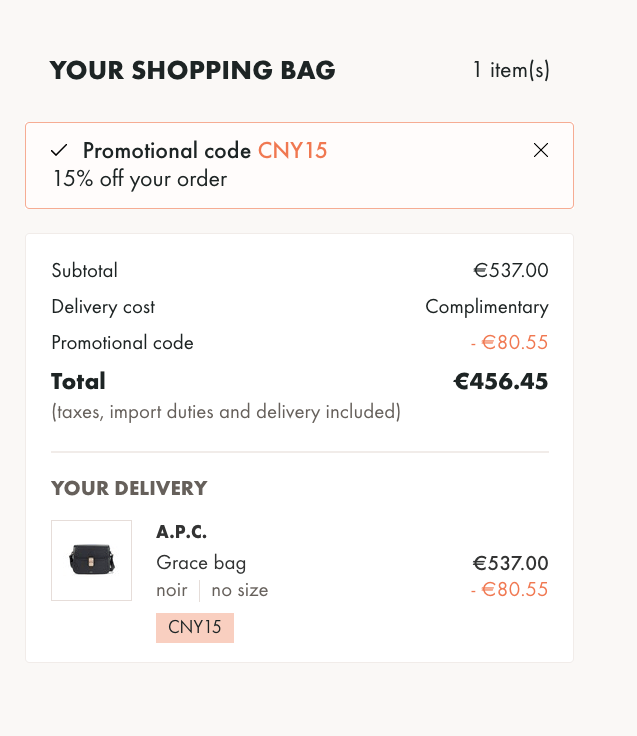Click the Your Shopping Bag heading
Viewport: 637px width, 736px height.
(192, 70)
